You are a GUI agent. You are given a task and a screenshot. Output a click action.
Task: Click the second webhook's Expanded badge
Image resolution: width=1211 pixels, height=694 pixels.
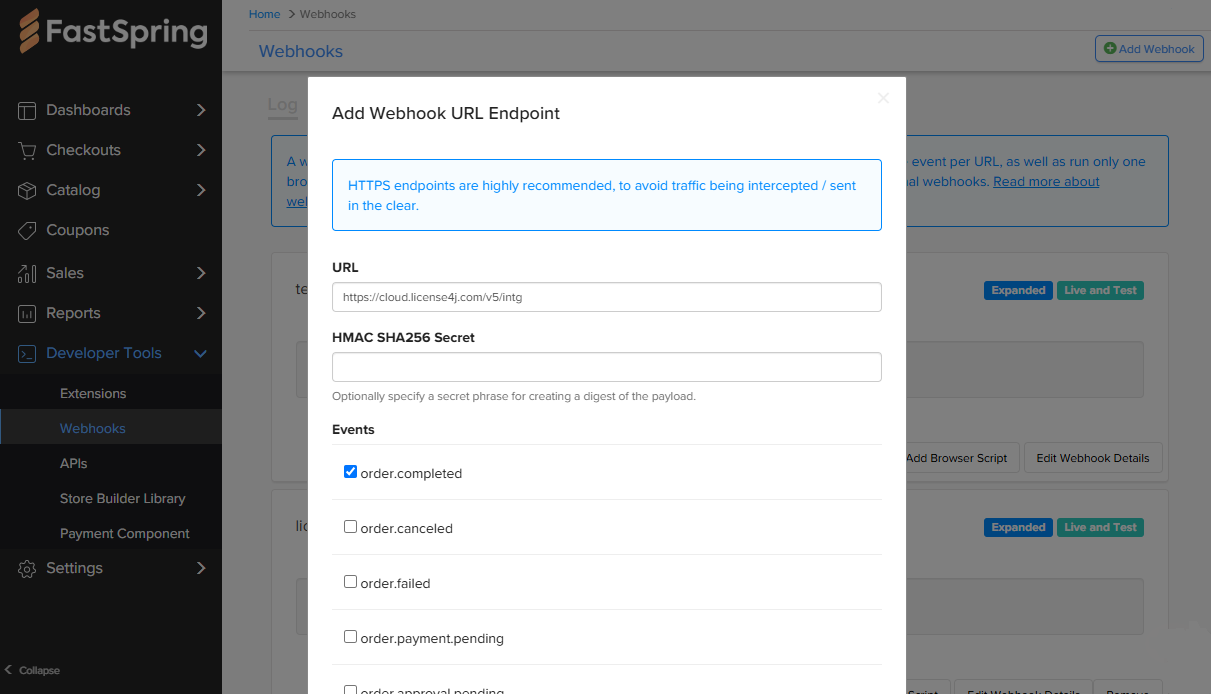[1018, 528]
